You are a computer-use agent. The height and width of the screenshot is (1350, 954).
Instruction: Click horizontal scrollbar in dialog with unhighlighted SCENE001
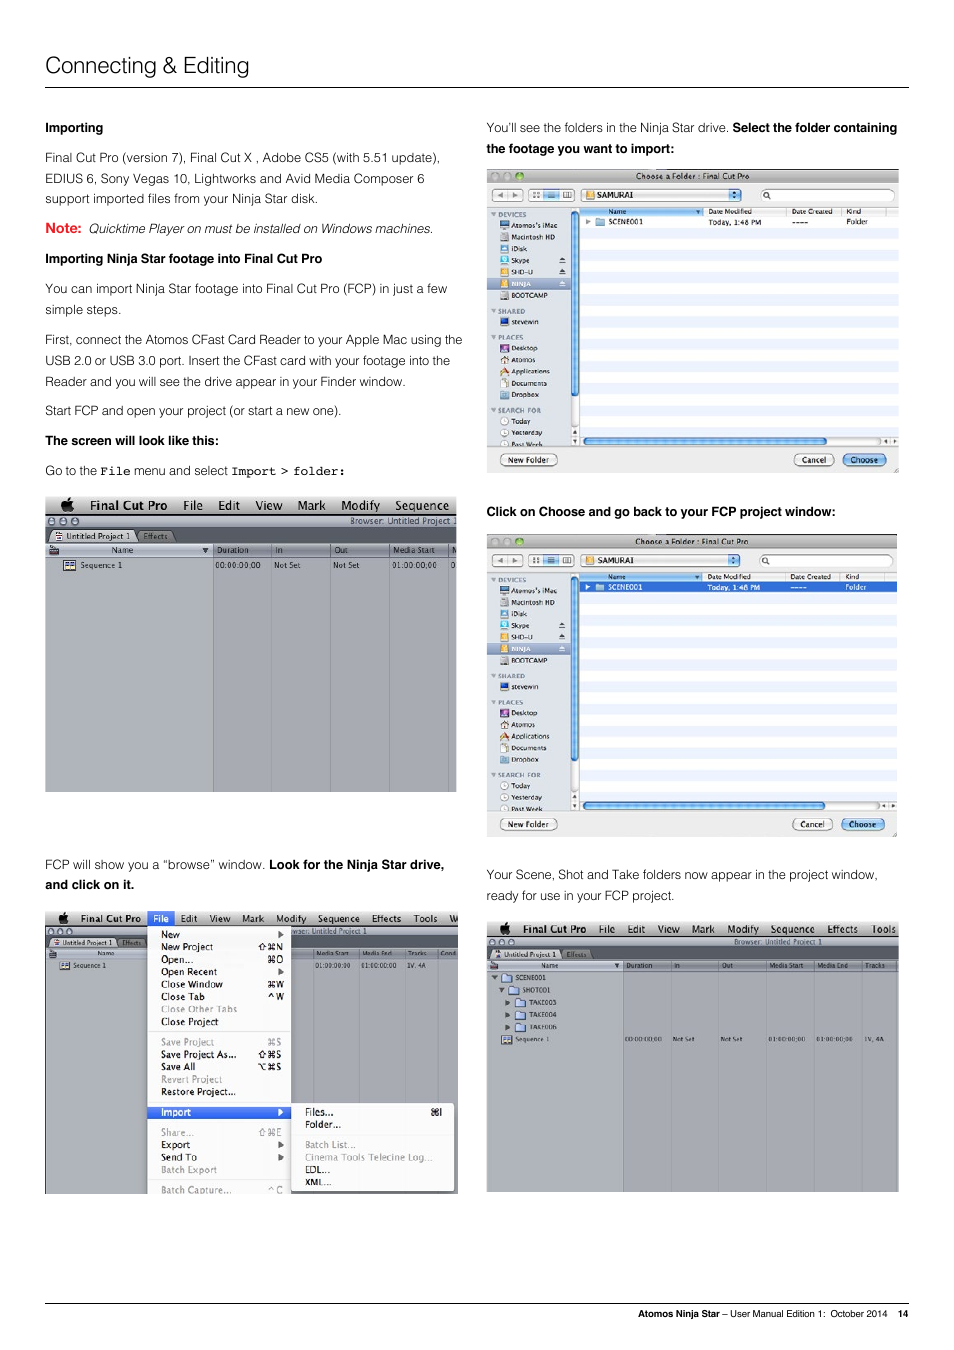pos(705,441)
